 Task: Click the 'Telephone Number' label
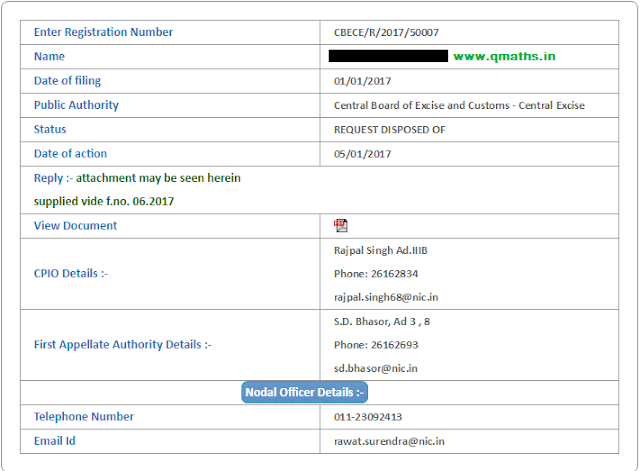[x=84, y=417]
